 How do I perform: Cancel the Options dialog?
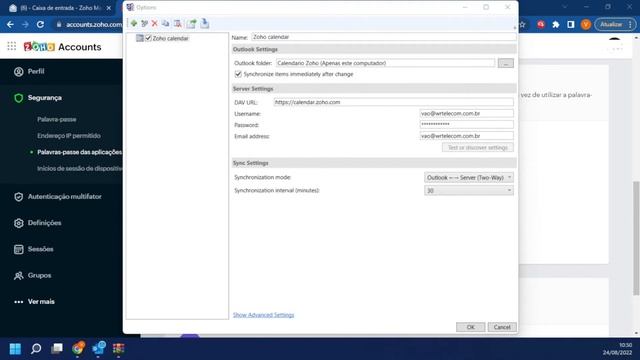click(502, 327)
